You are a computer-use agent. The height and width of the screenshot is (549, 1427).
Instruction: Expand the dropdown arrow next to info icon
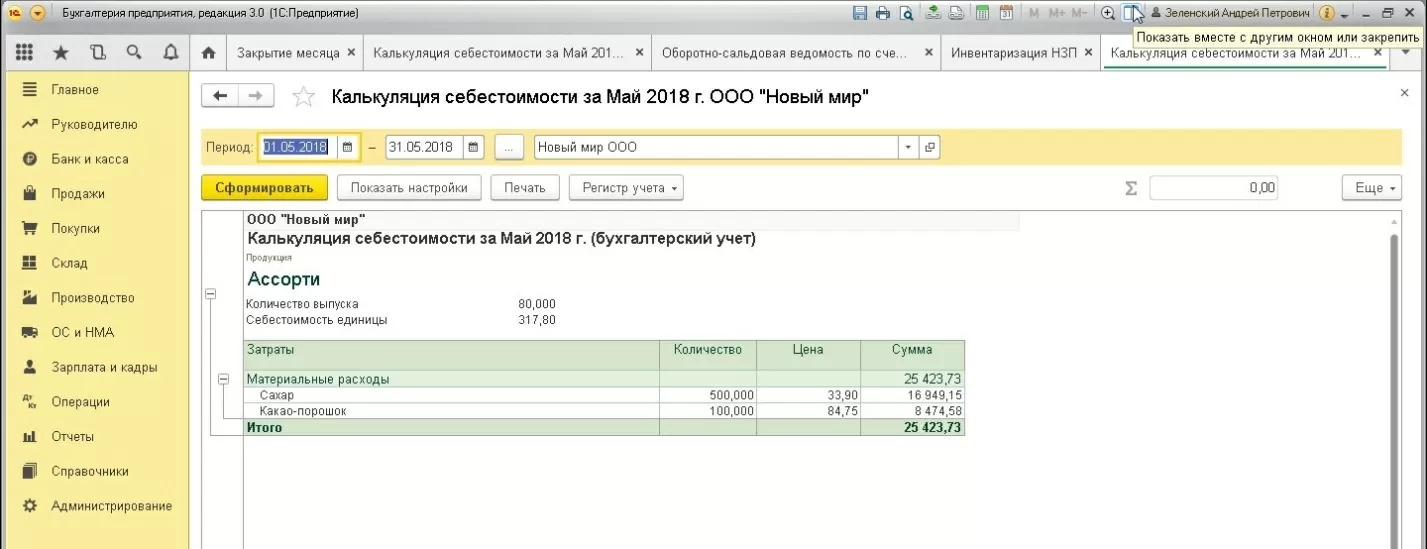tap(1345, 14)
